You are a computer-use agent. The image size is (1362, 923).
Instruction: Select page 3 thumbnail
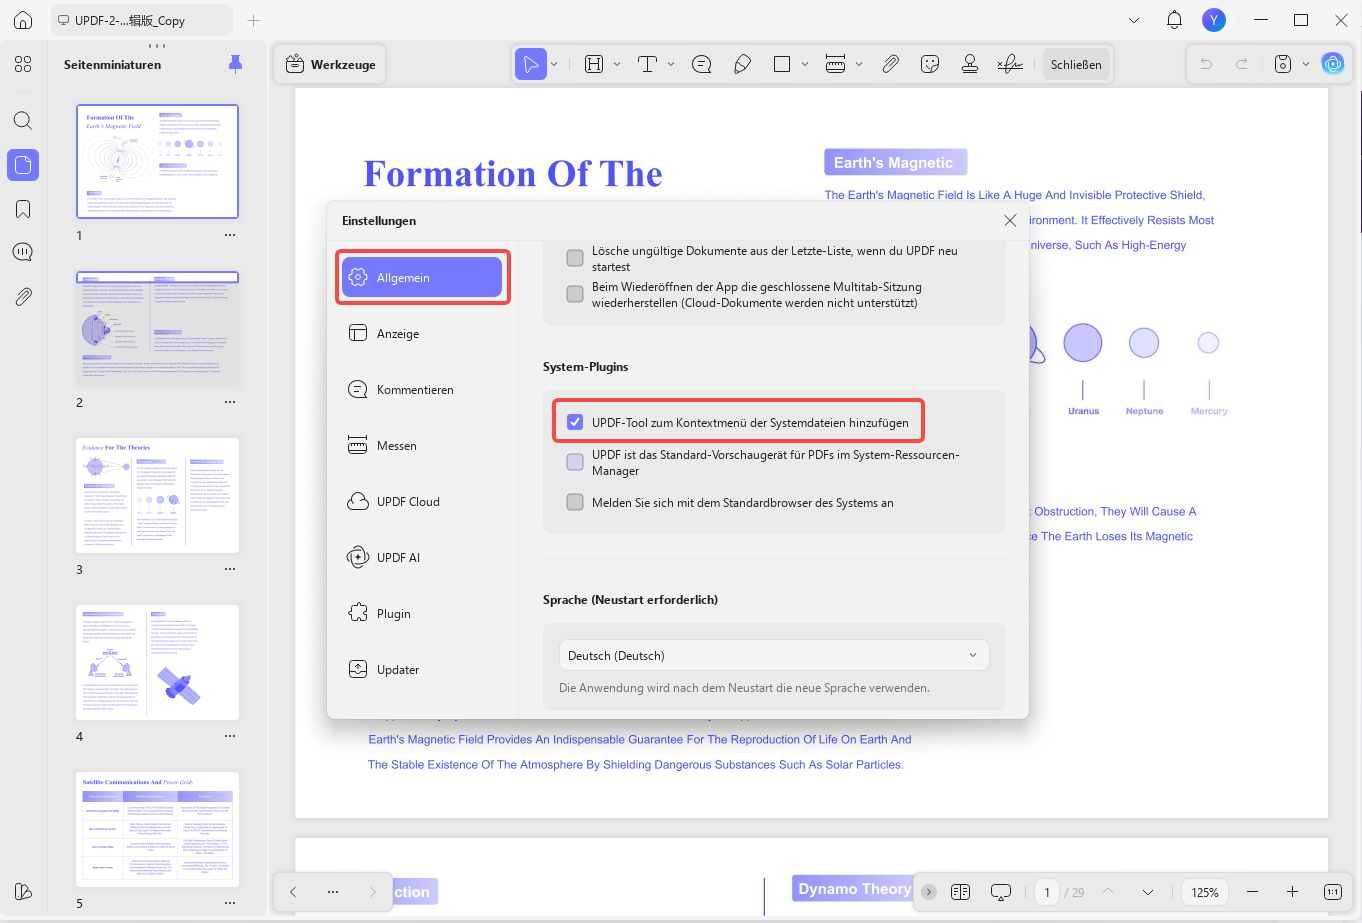click(158, 495)
